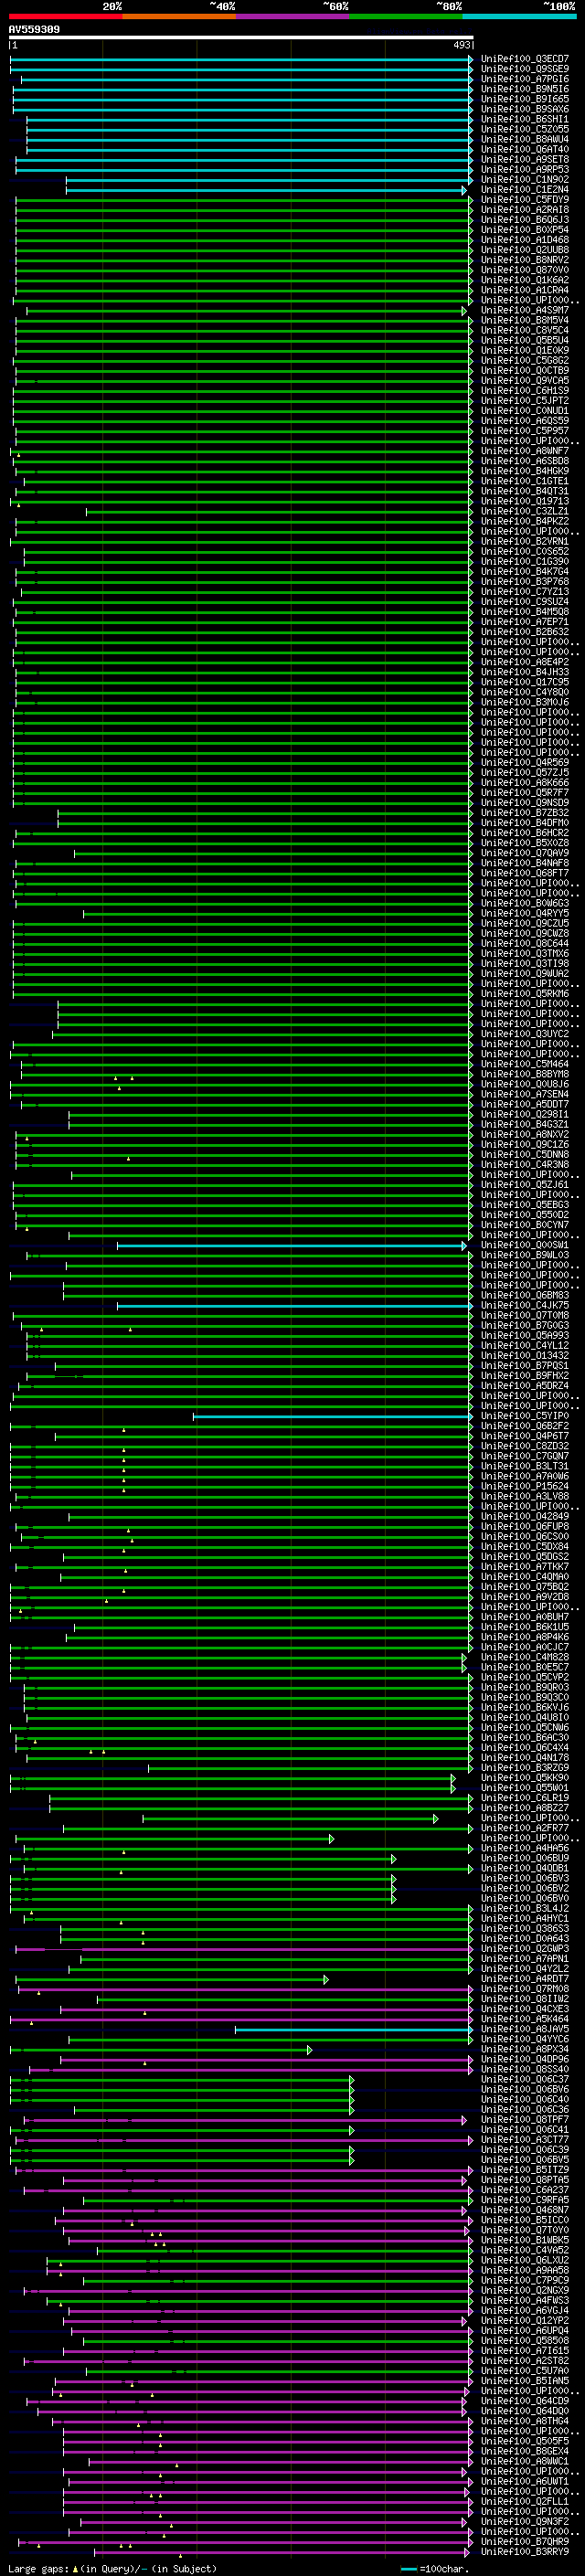Open the UniRef100_C9RFA5 entry
The image size is (585, 2576).
(524, 2201)
